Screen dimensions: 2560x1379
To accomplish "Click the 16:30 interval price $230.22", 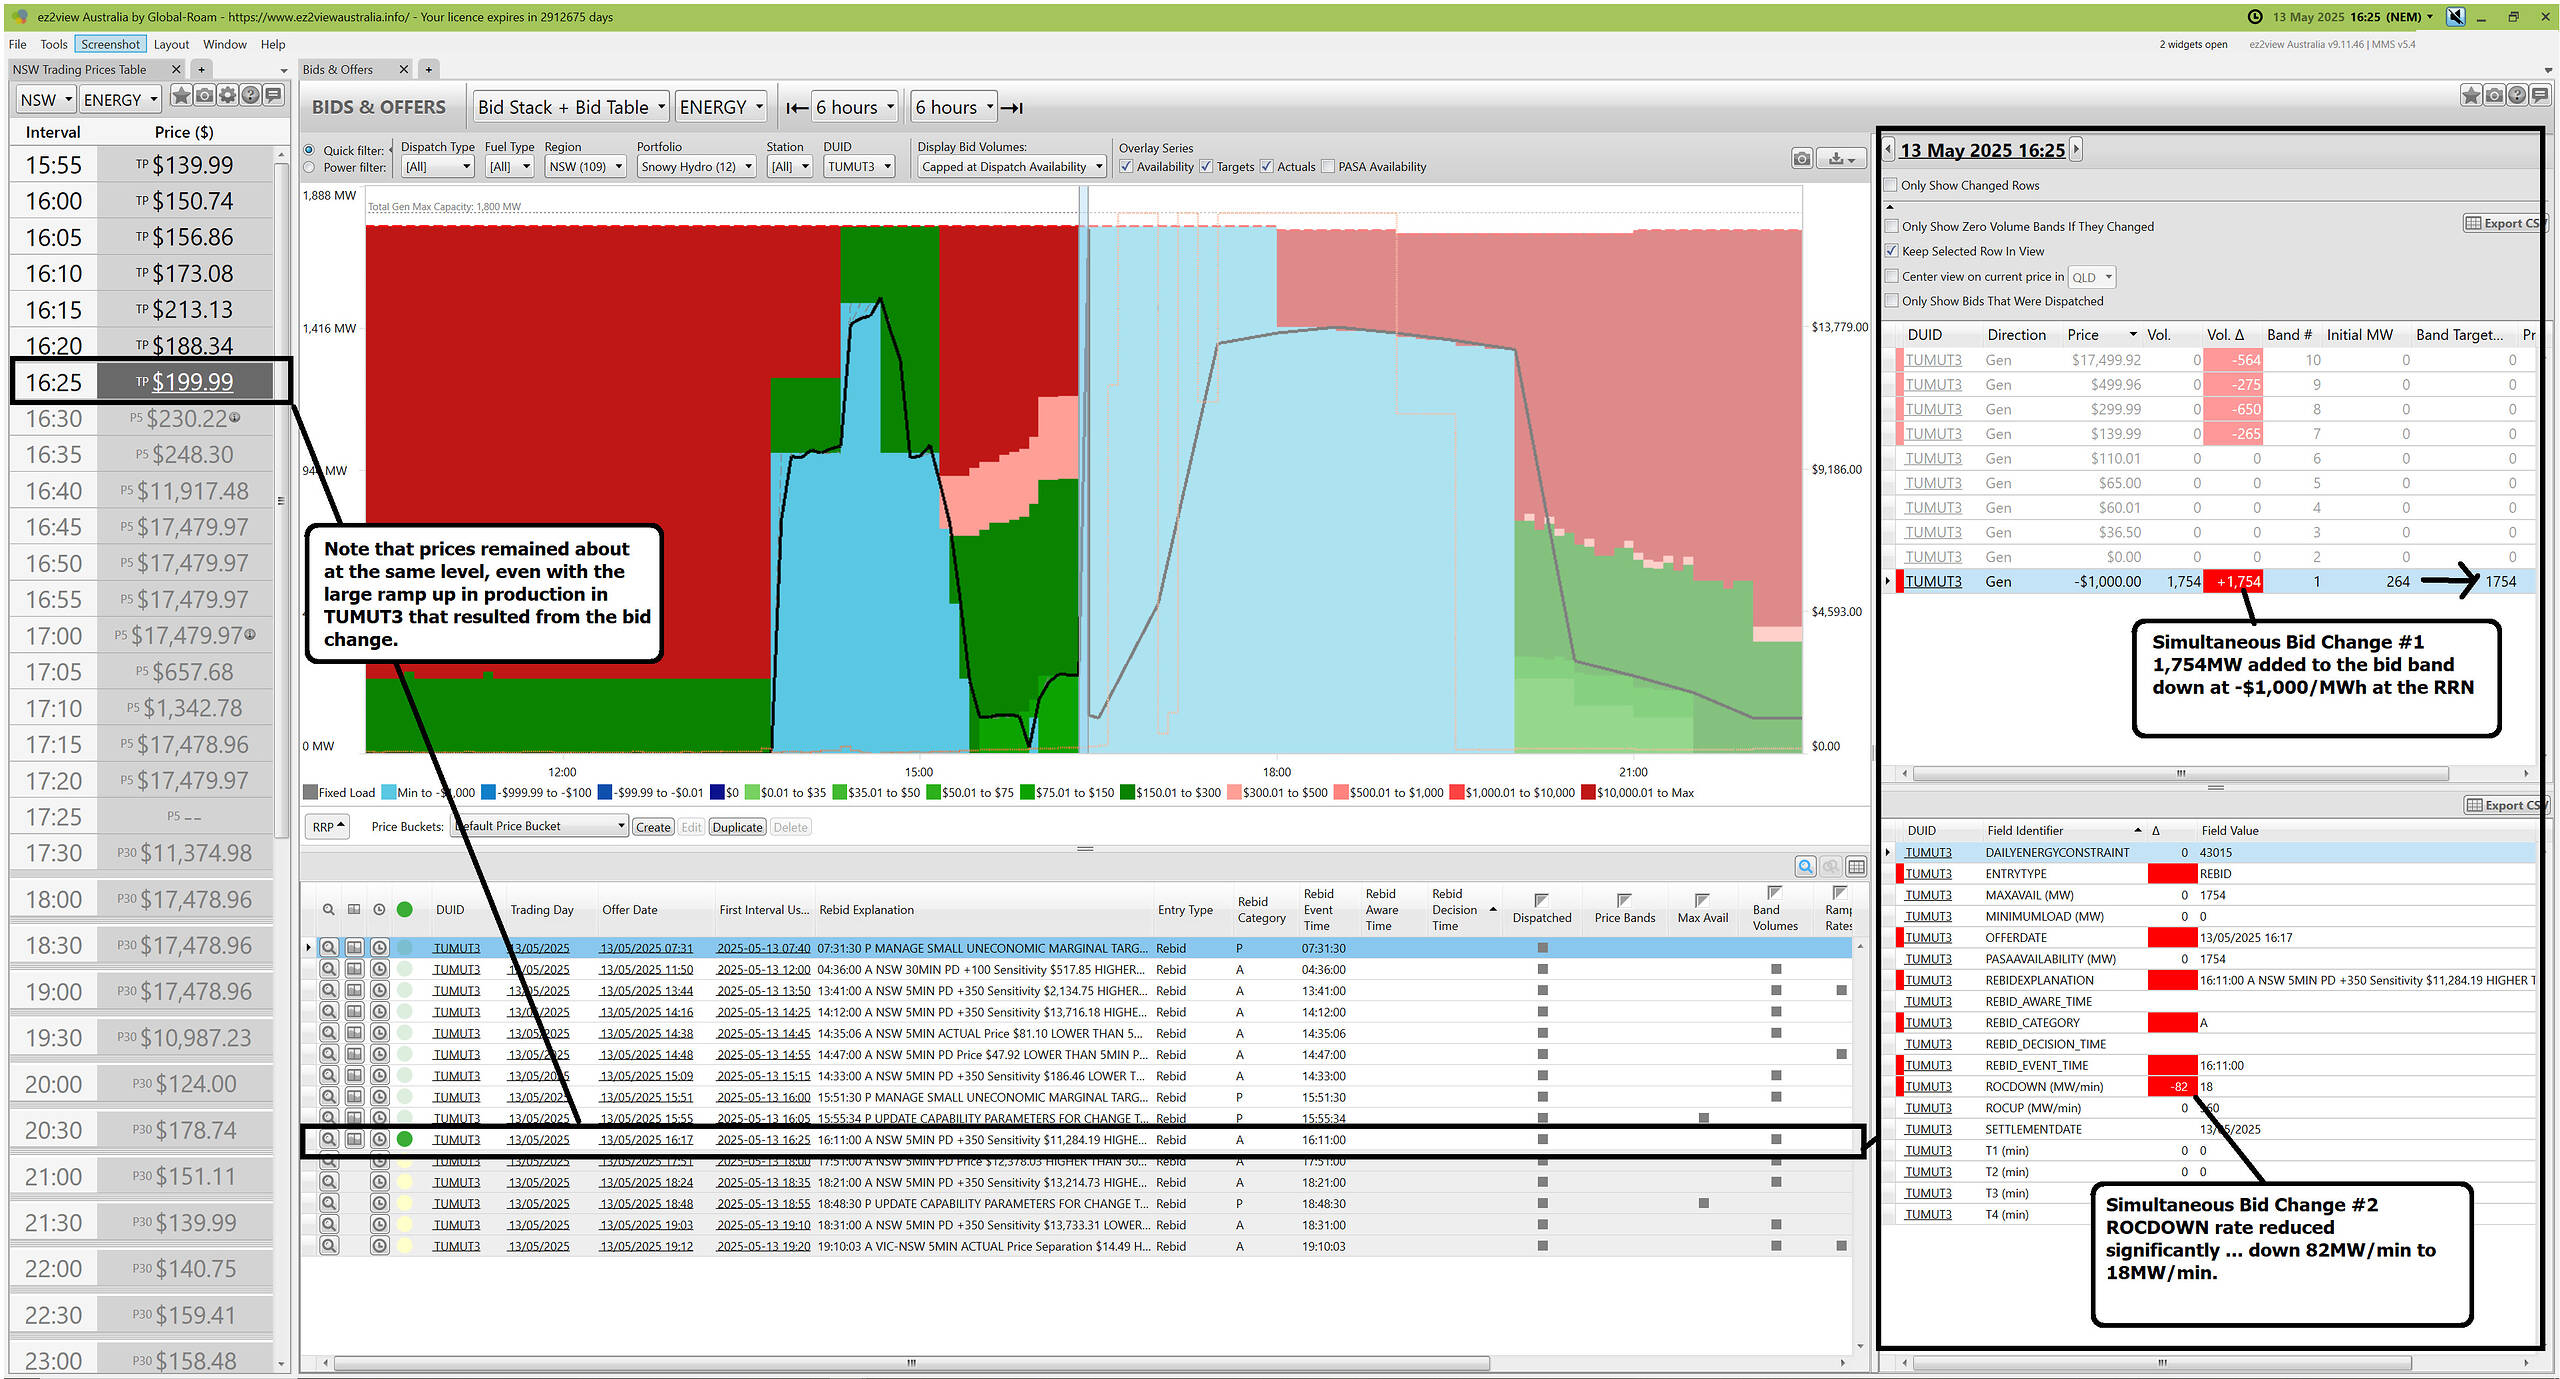I will (186, 418).
